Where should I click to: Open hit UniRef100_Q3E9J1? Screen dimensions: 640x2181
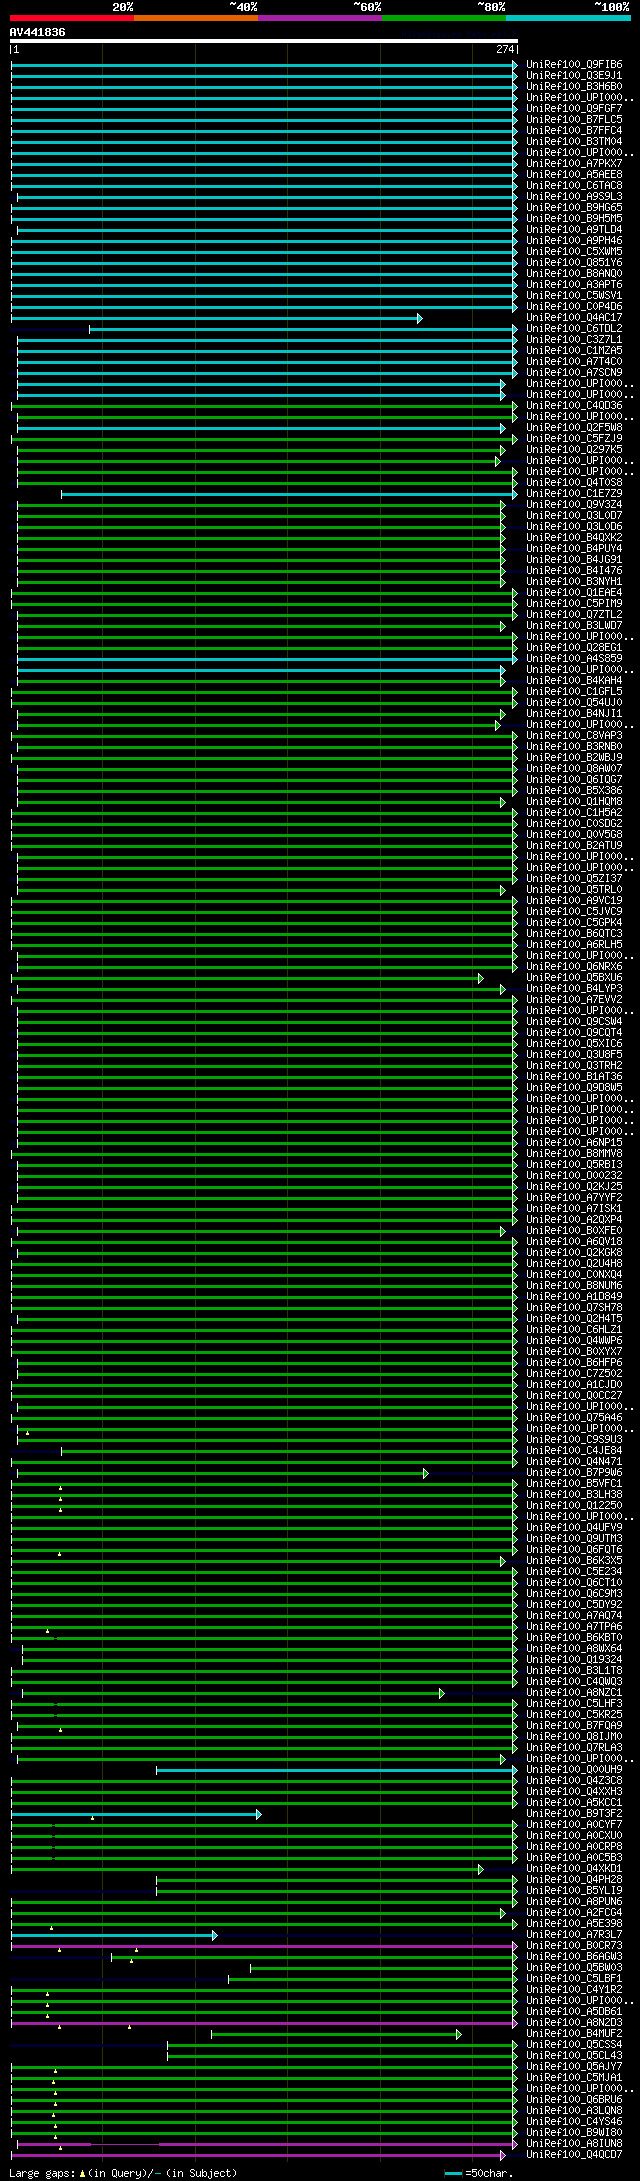point(574,76)
